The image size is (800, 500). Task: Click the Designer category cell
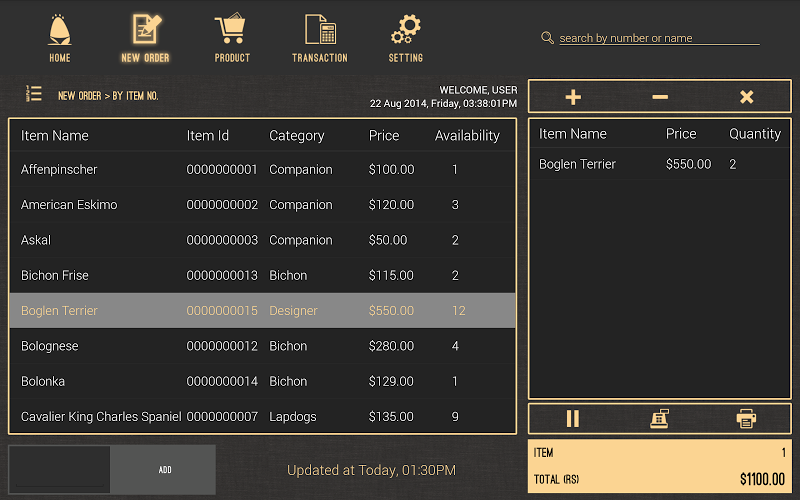(293, 310)
